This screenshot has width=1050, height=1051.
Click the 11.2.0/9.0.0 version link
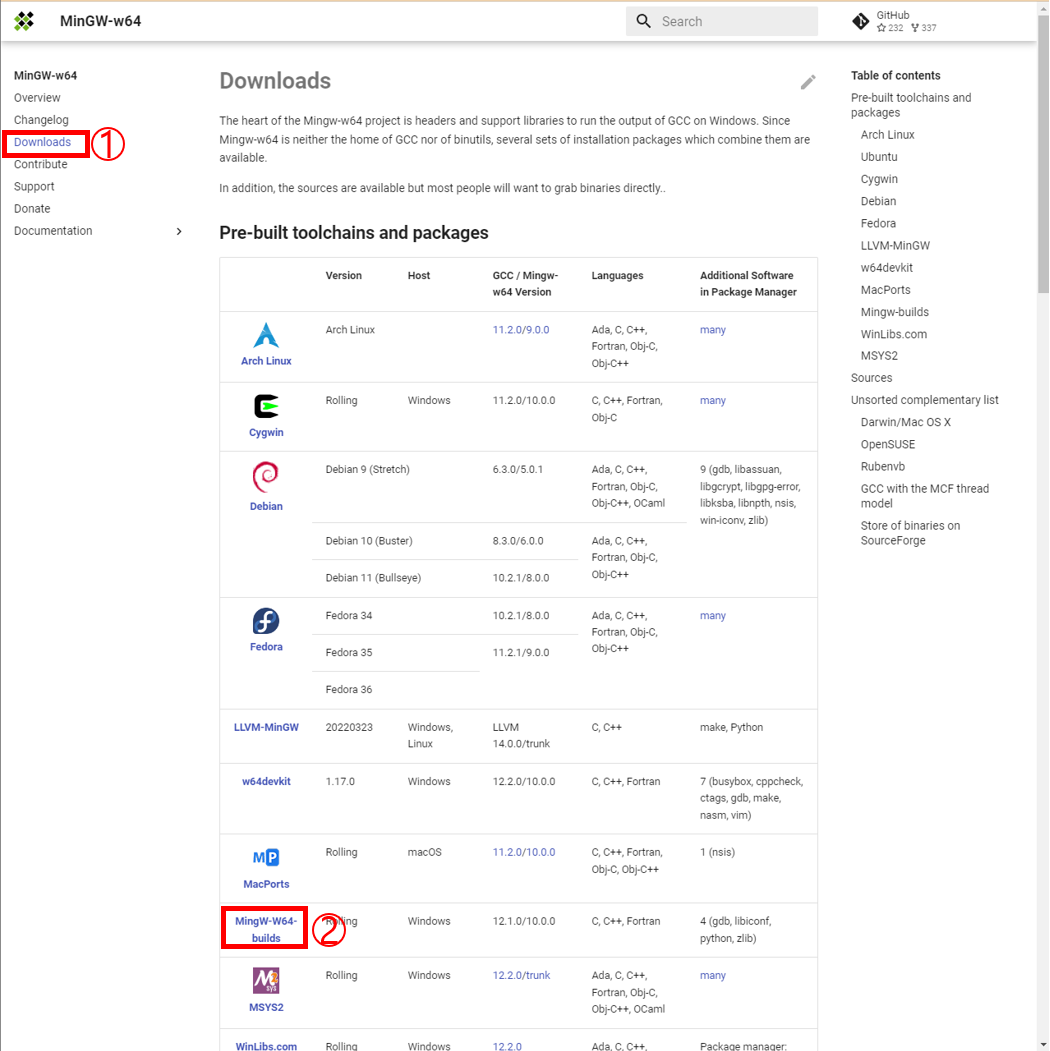pyautogui.click(x=521, y=330)
